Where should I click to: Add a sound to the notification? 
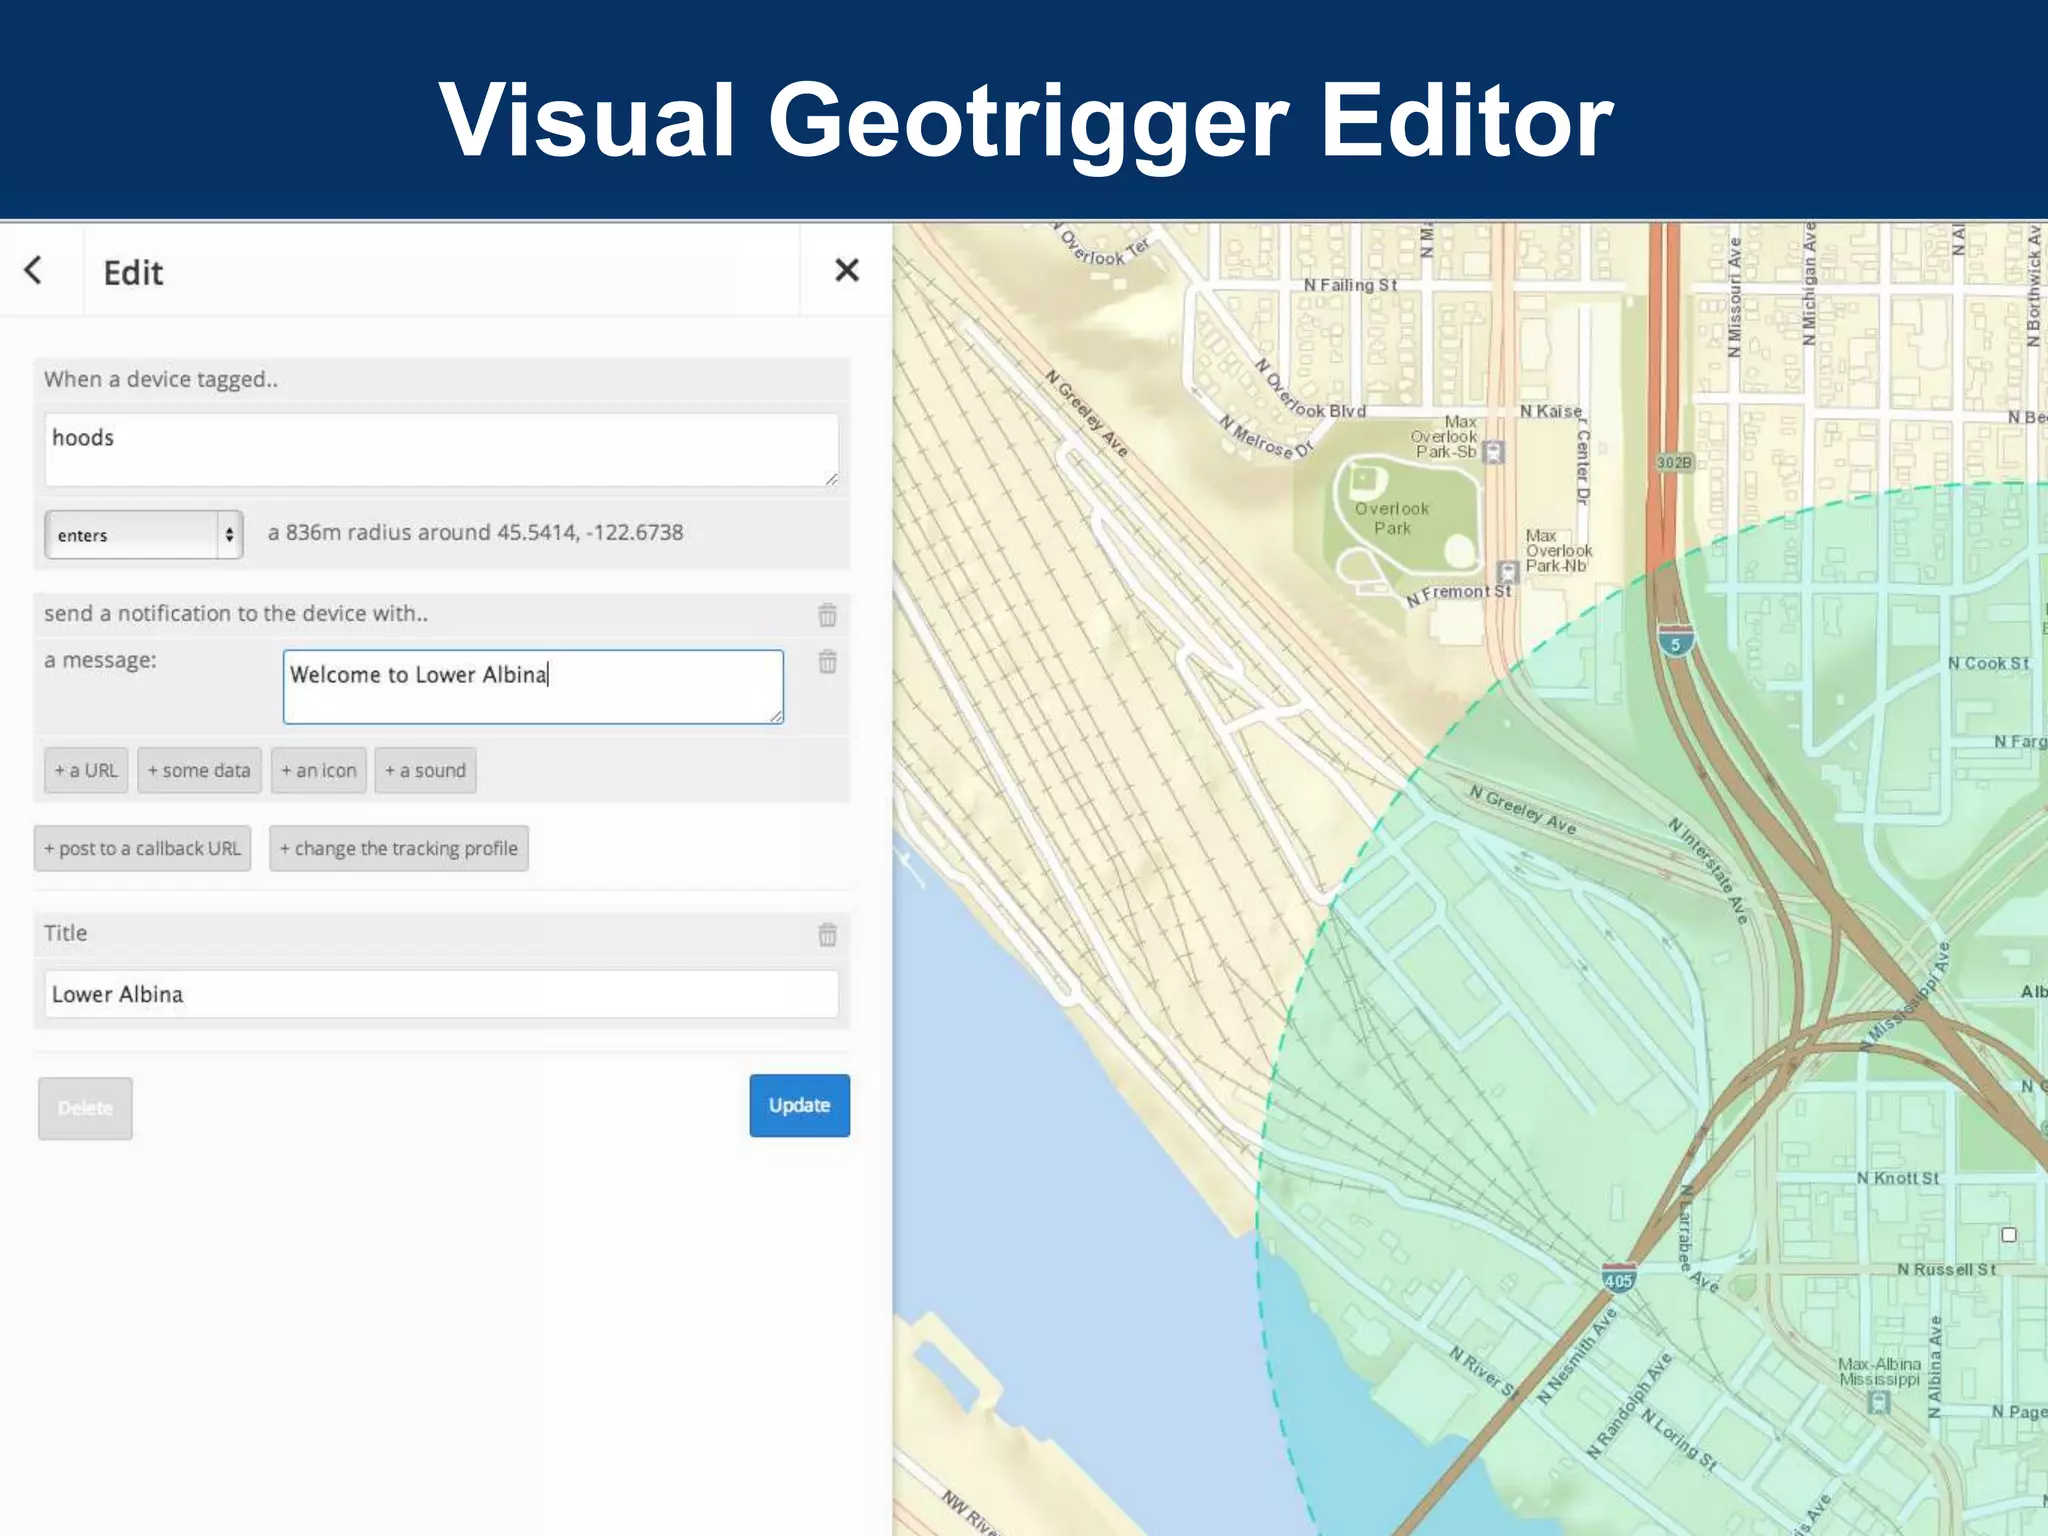coord(425,770)
